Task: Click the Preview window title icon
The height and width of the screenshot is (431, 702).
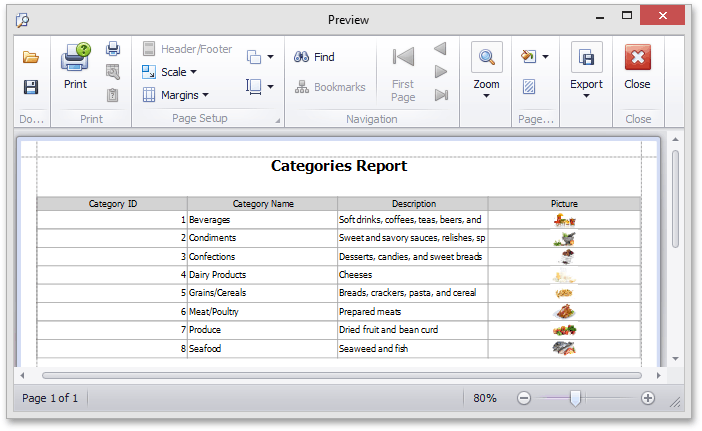Action: [22, 20]
